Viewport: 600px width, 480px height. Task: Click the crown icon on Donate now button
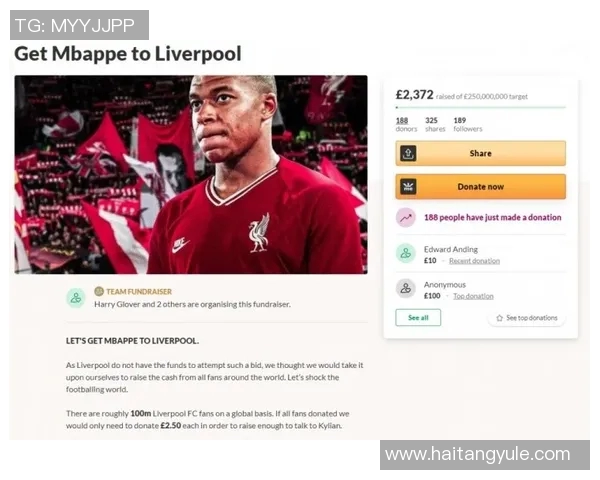408,187
